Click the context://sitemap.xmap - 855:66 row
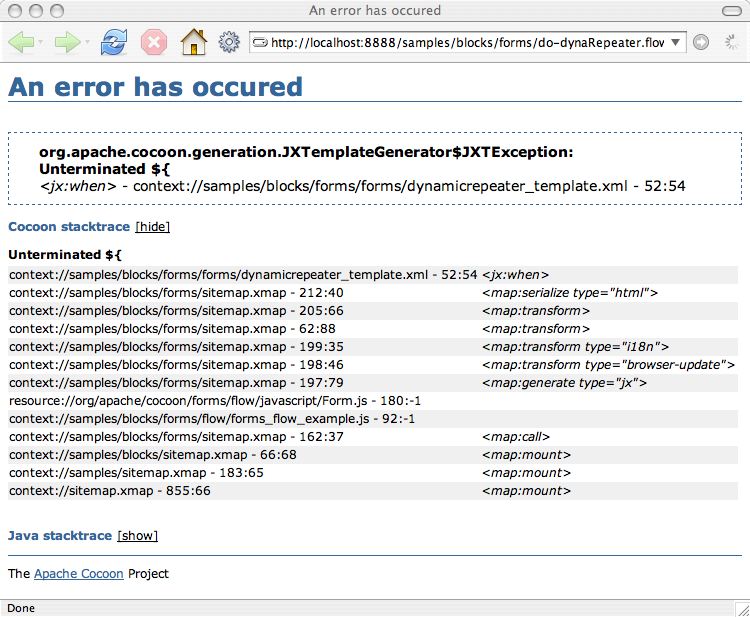 pos(373,491)
